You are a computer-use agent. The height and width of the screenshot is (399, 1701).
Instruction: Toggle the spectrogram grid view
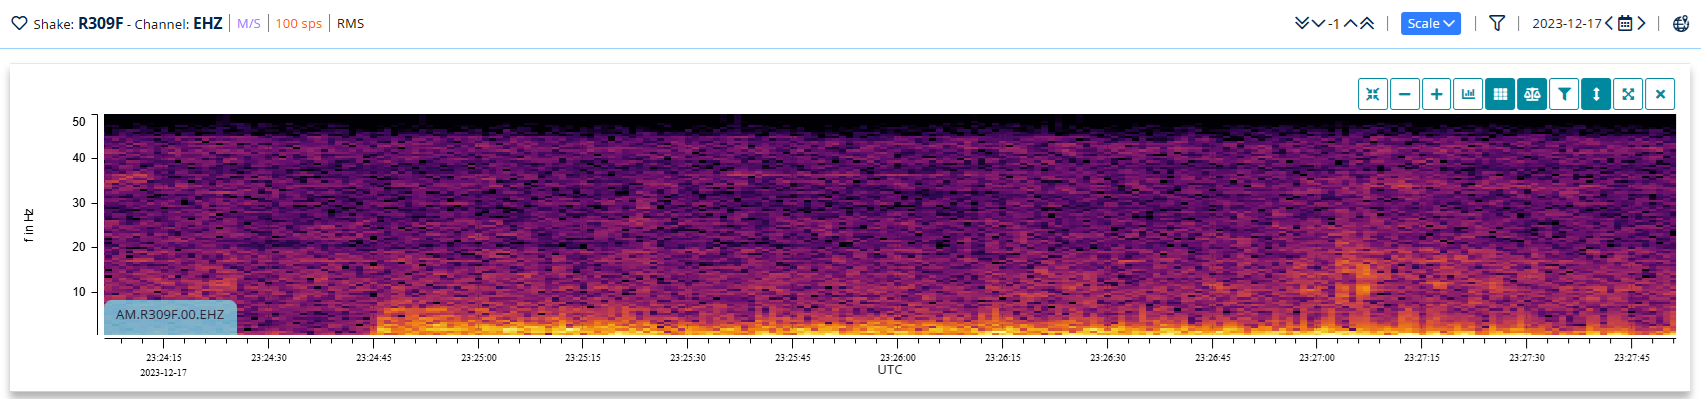[1500, 94]
